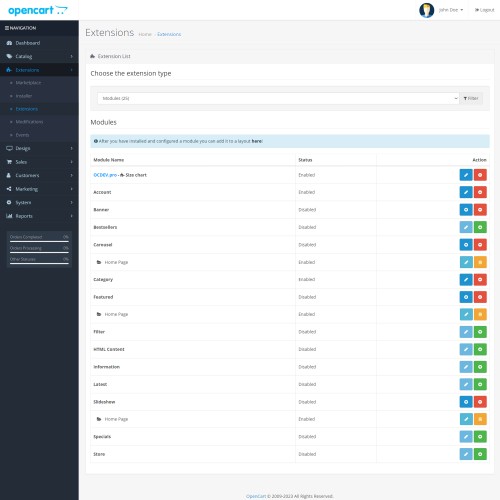Add a new Banner module instance
500x500 pixels.
(x=466, y=210)
